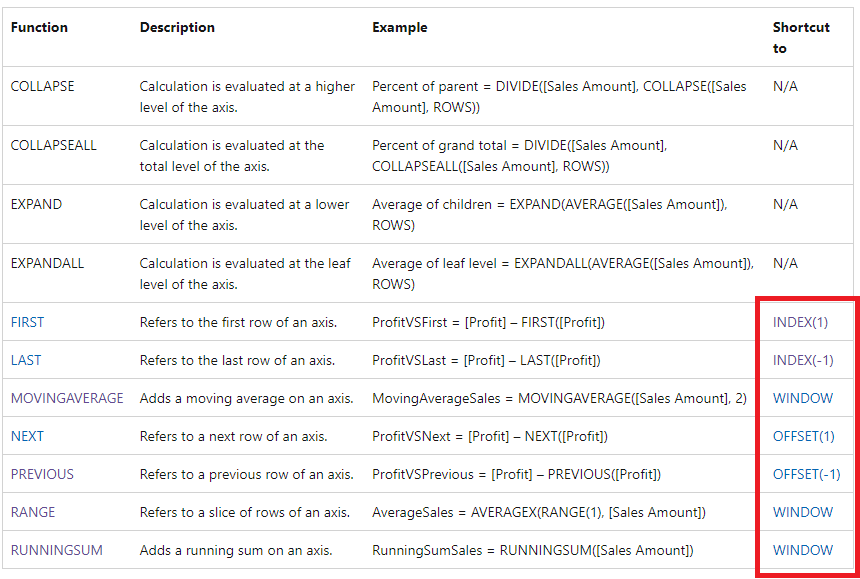Click the COLLAPSE function name cell
Image resolution: width=860 pixels, height=579 pixels.
point(43,86)
